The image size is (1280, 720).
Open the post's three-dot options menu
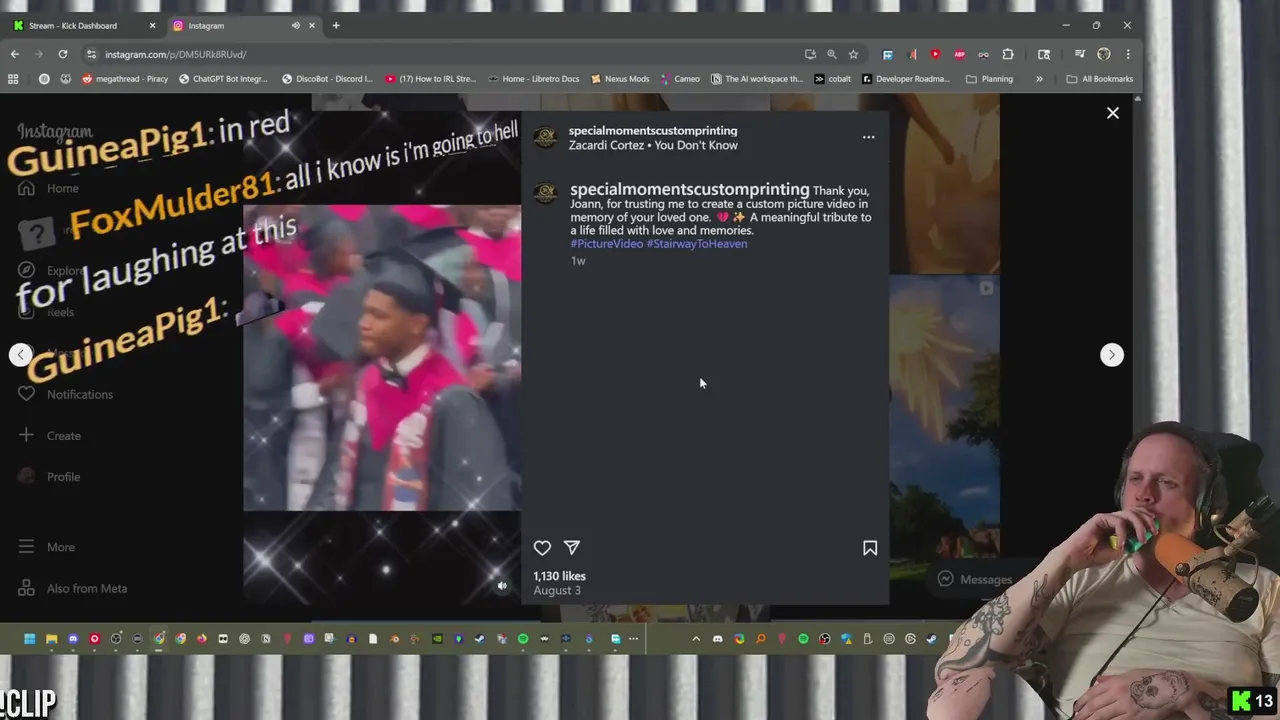[868, 137]
